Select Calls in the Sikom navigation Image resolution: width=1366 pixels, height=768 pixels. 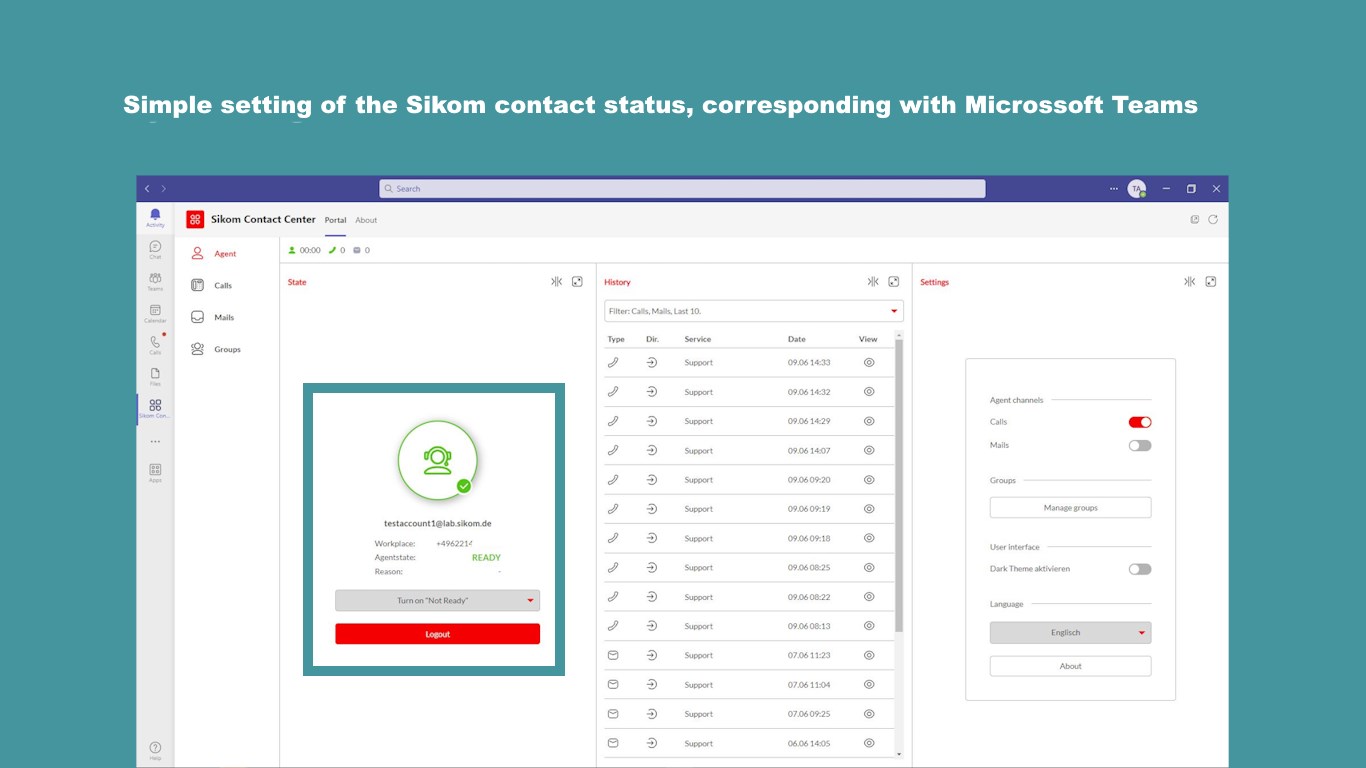coord(212,285)
